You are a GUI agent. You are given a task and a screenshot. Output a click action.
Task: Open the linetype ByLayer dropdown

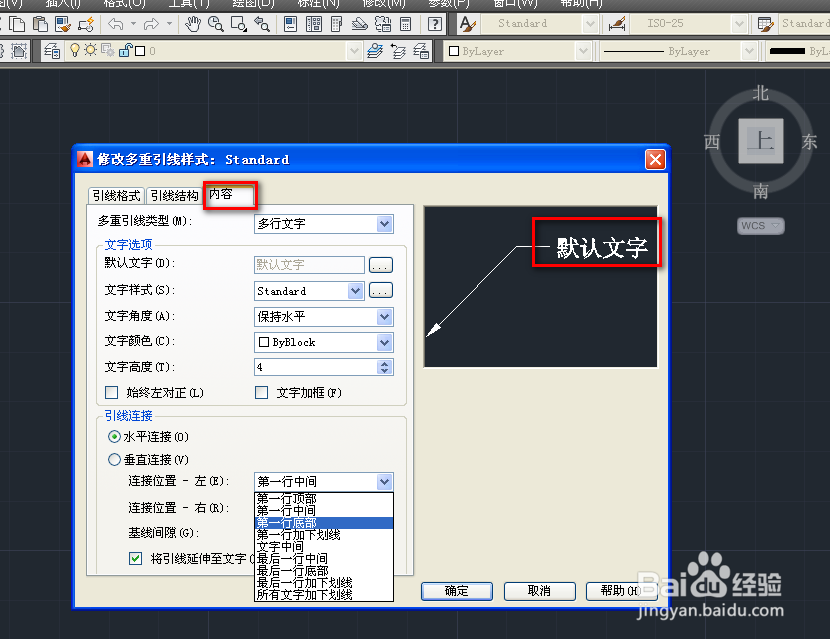pyautogui.click(x=748, y=51)
